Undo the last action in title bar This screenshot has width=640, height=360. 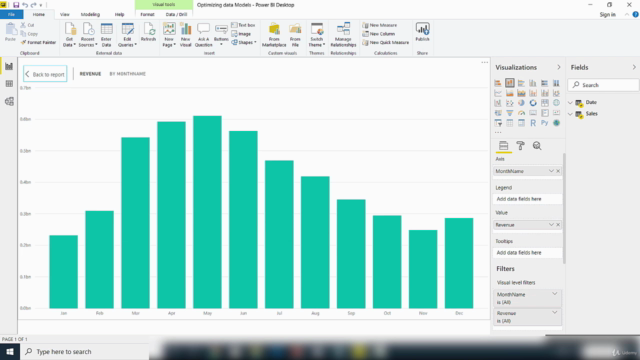point(25,5)
